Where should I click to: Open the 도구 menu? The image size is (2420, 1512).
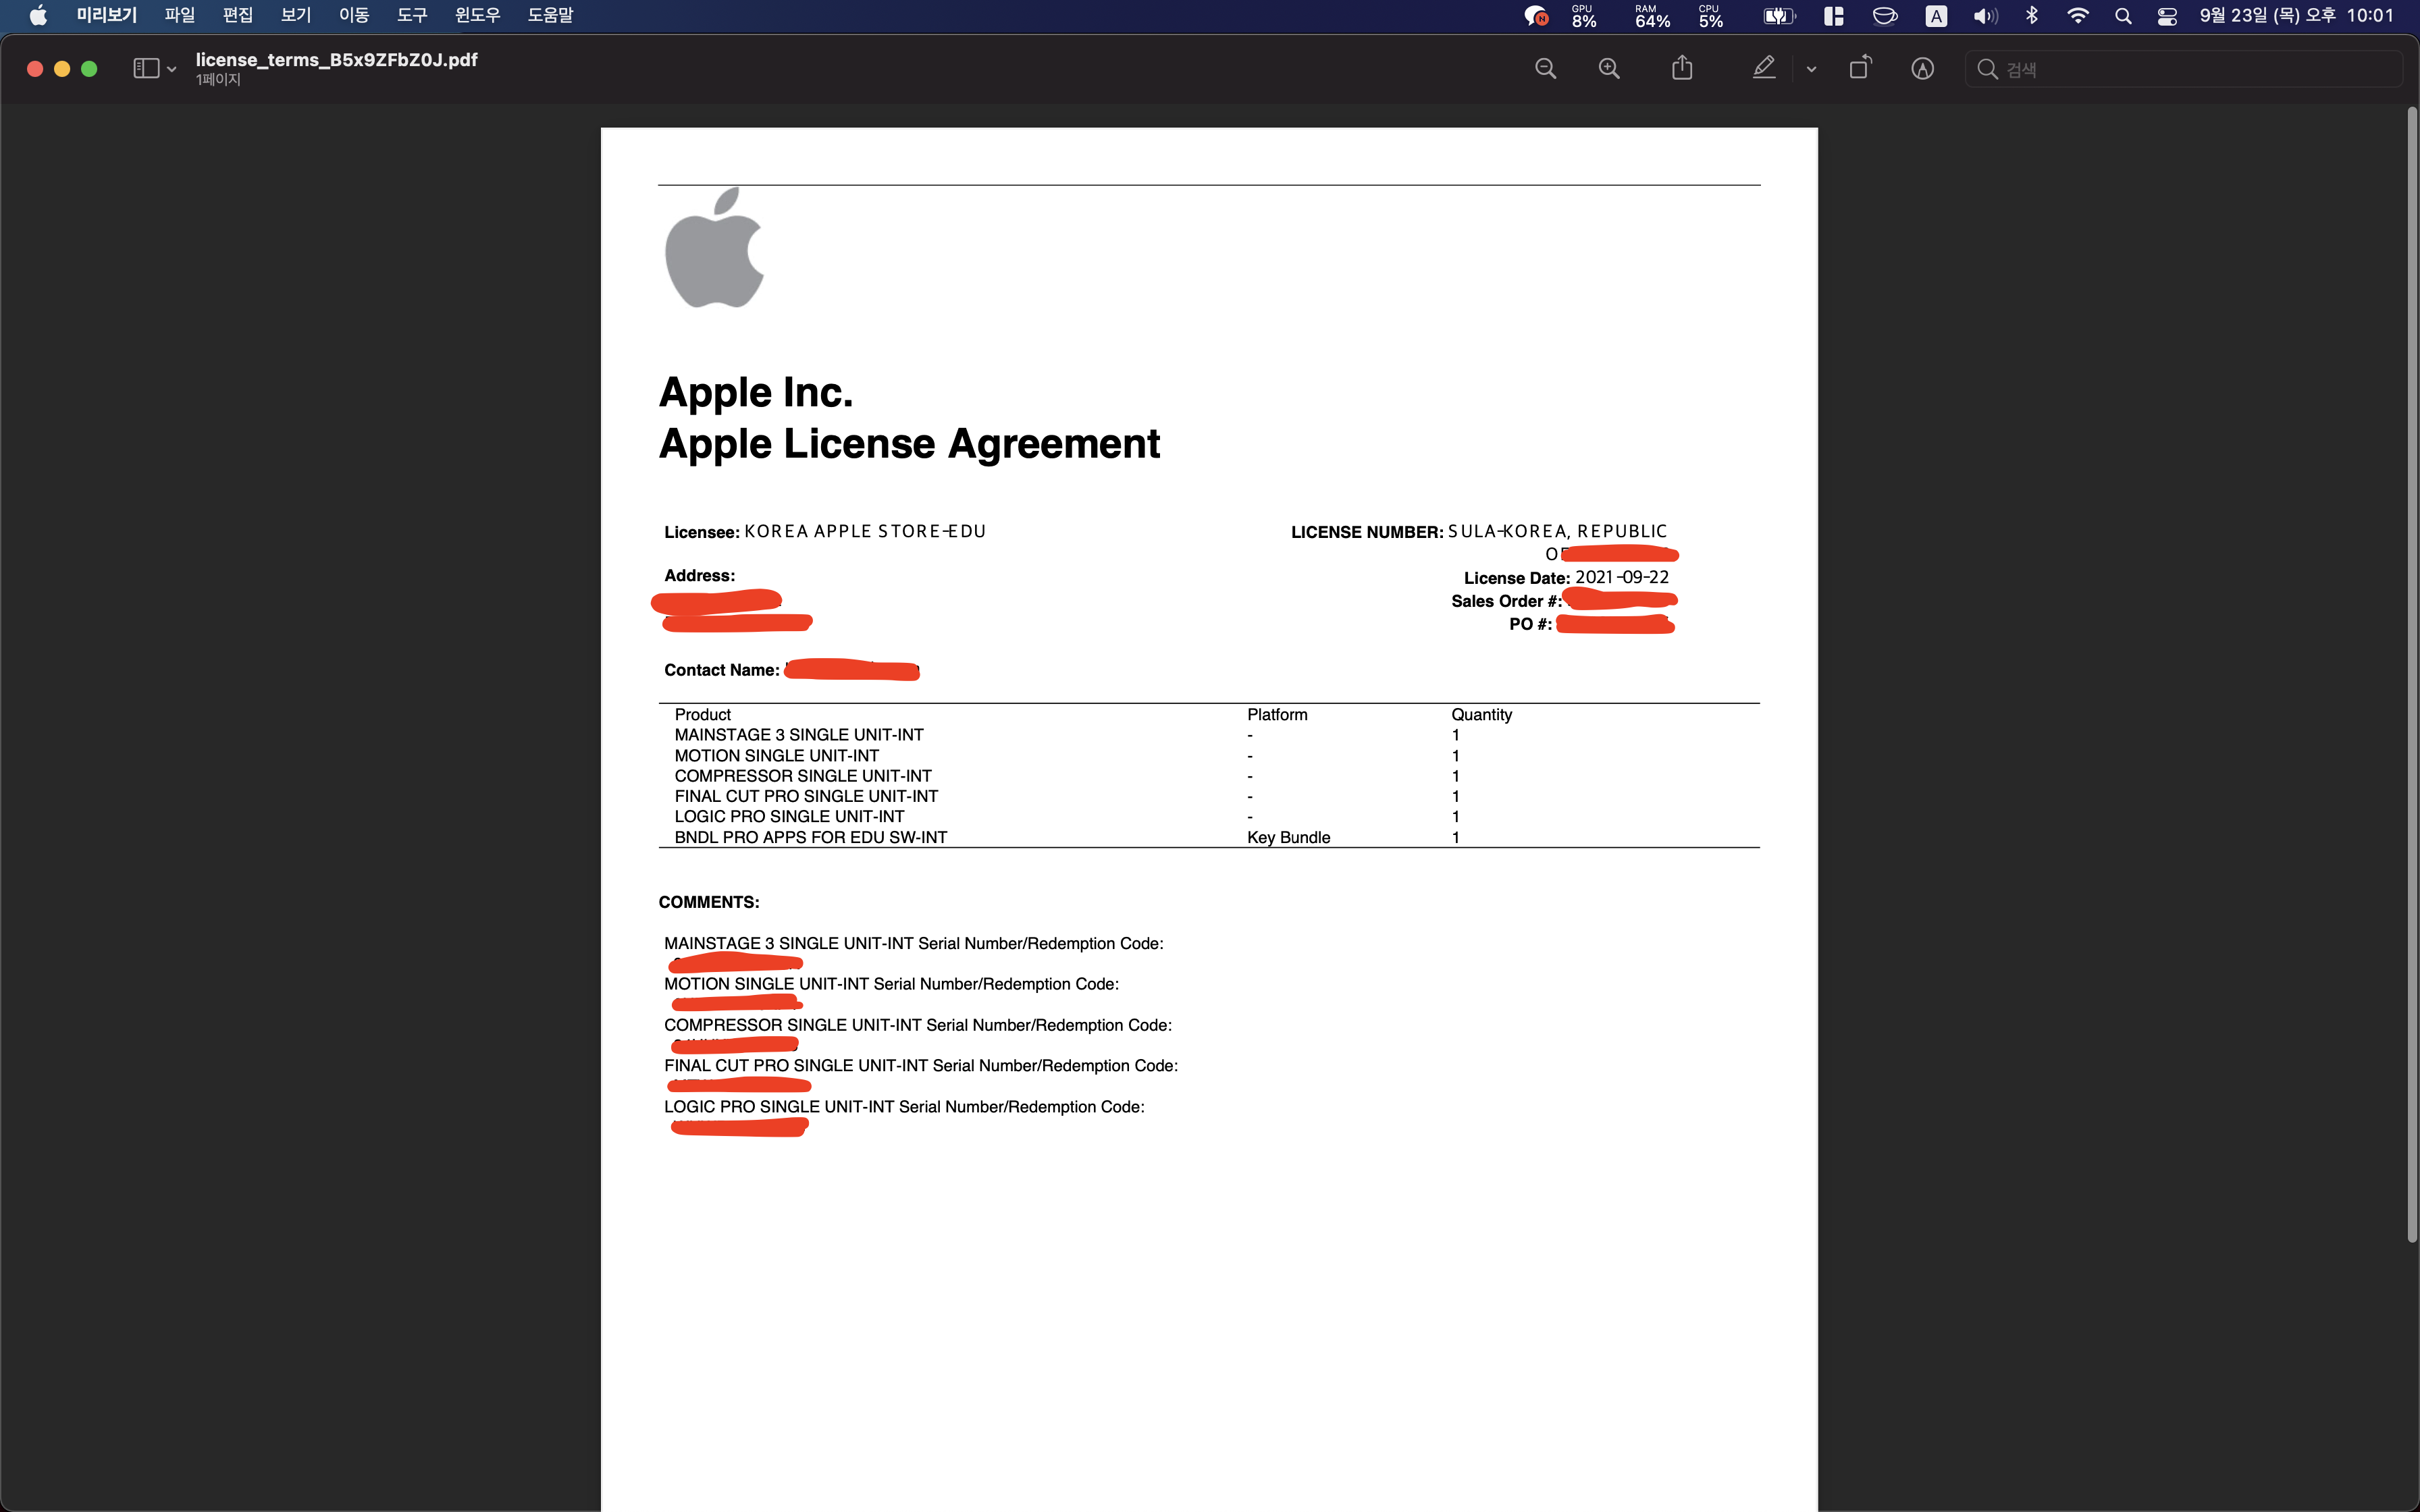tap(412, 15)
